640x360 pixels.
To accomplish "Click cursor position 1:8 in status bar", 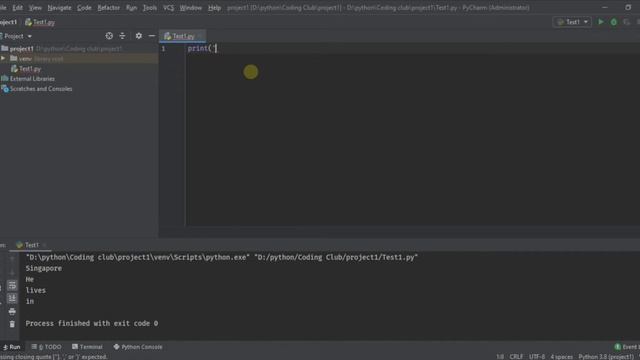I will pyautogui.click(x=500, y=357).
